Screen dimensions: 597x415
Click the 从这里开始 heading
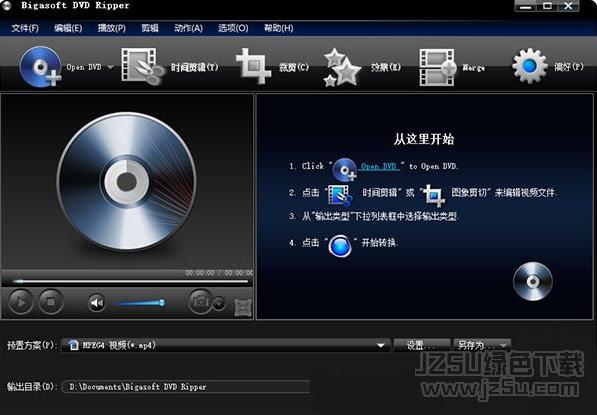pos(424,139)
